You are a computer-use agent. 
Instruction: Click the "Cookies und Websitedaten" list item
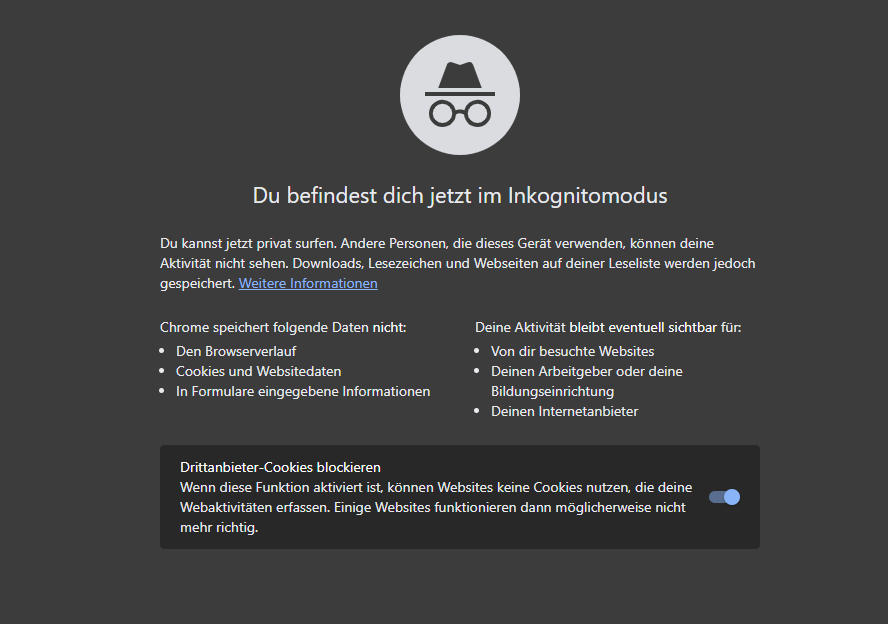click(258, 371)
